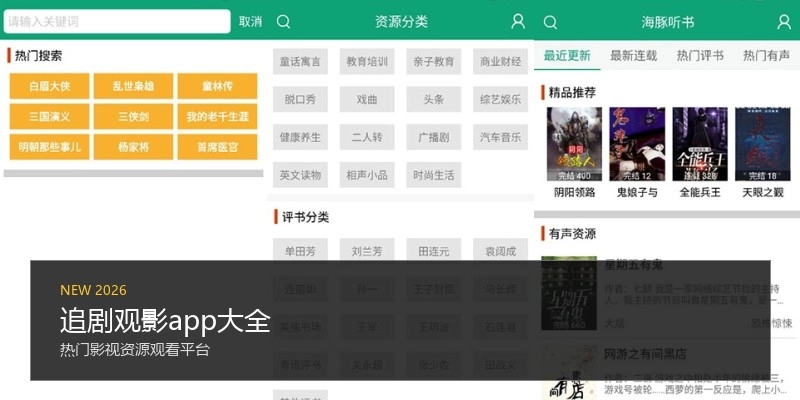Select 戏曲 category

[367, 99]
